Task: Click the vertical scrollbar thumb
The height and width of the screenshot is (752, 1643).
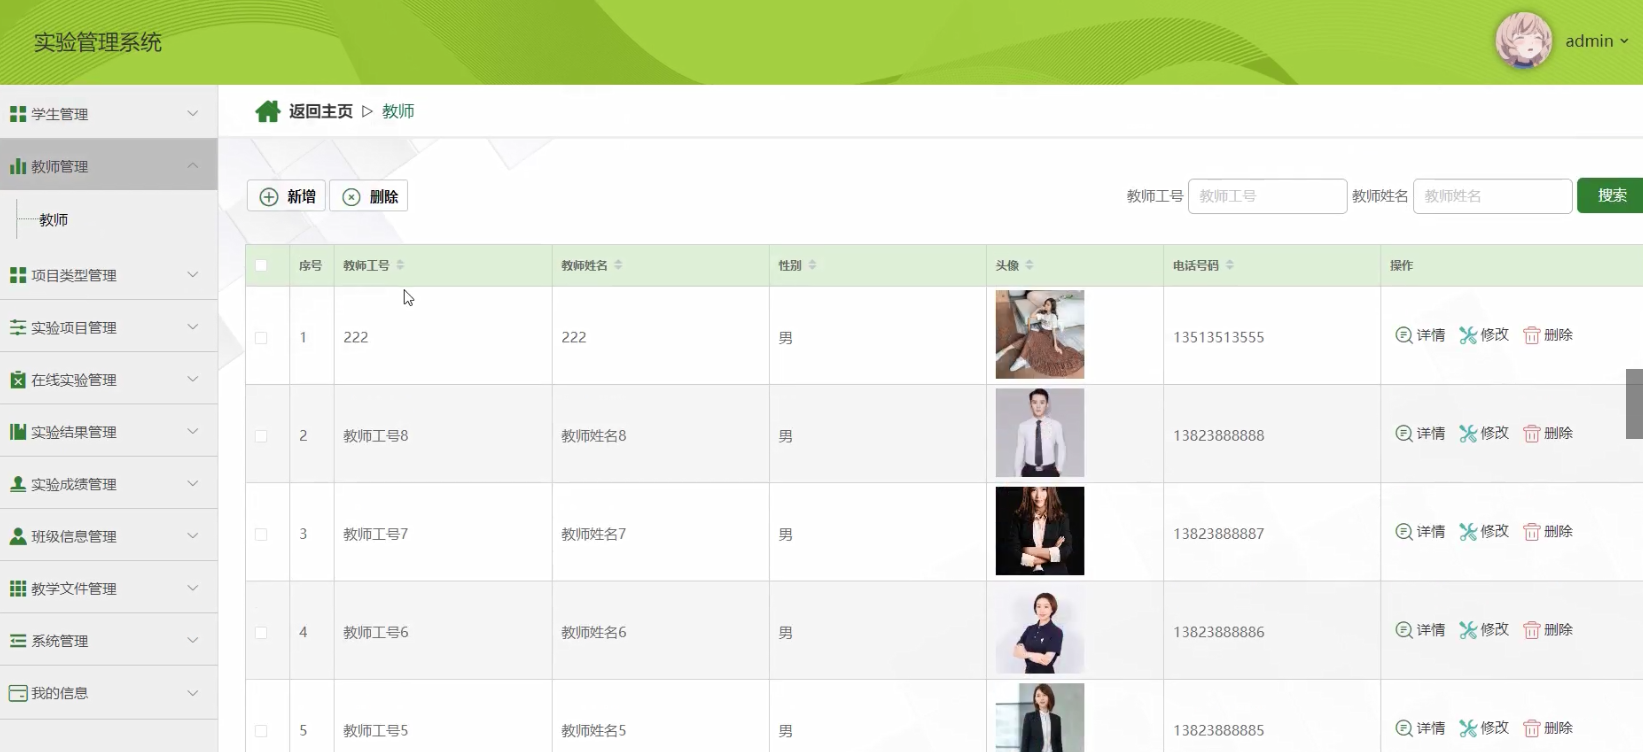Action: [1634, 404]
